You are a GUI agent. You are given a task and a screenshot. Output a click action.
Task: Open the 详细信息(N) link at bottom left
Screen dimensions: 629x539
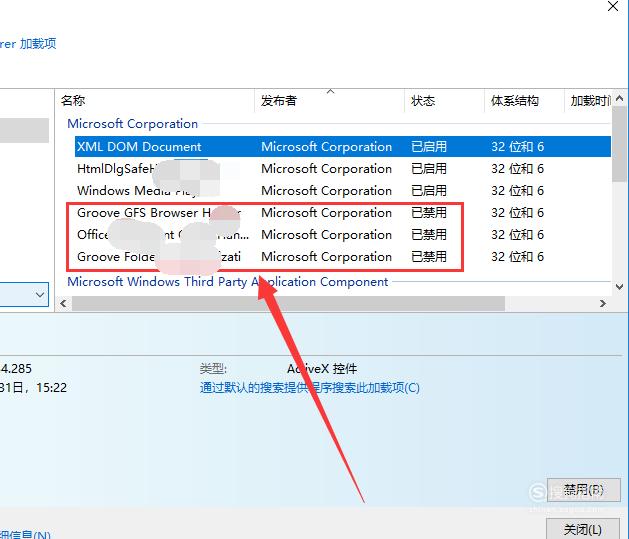[25, 535]
